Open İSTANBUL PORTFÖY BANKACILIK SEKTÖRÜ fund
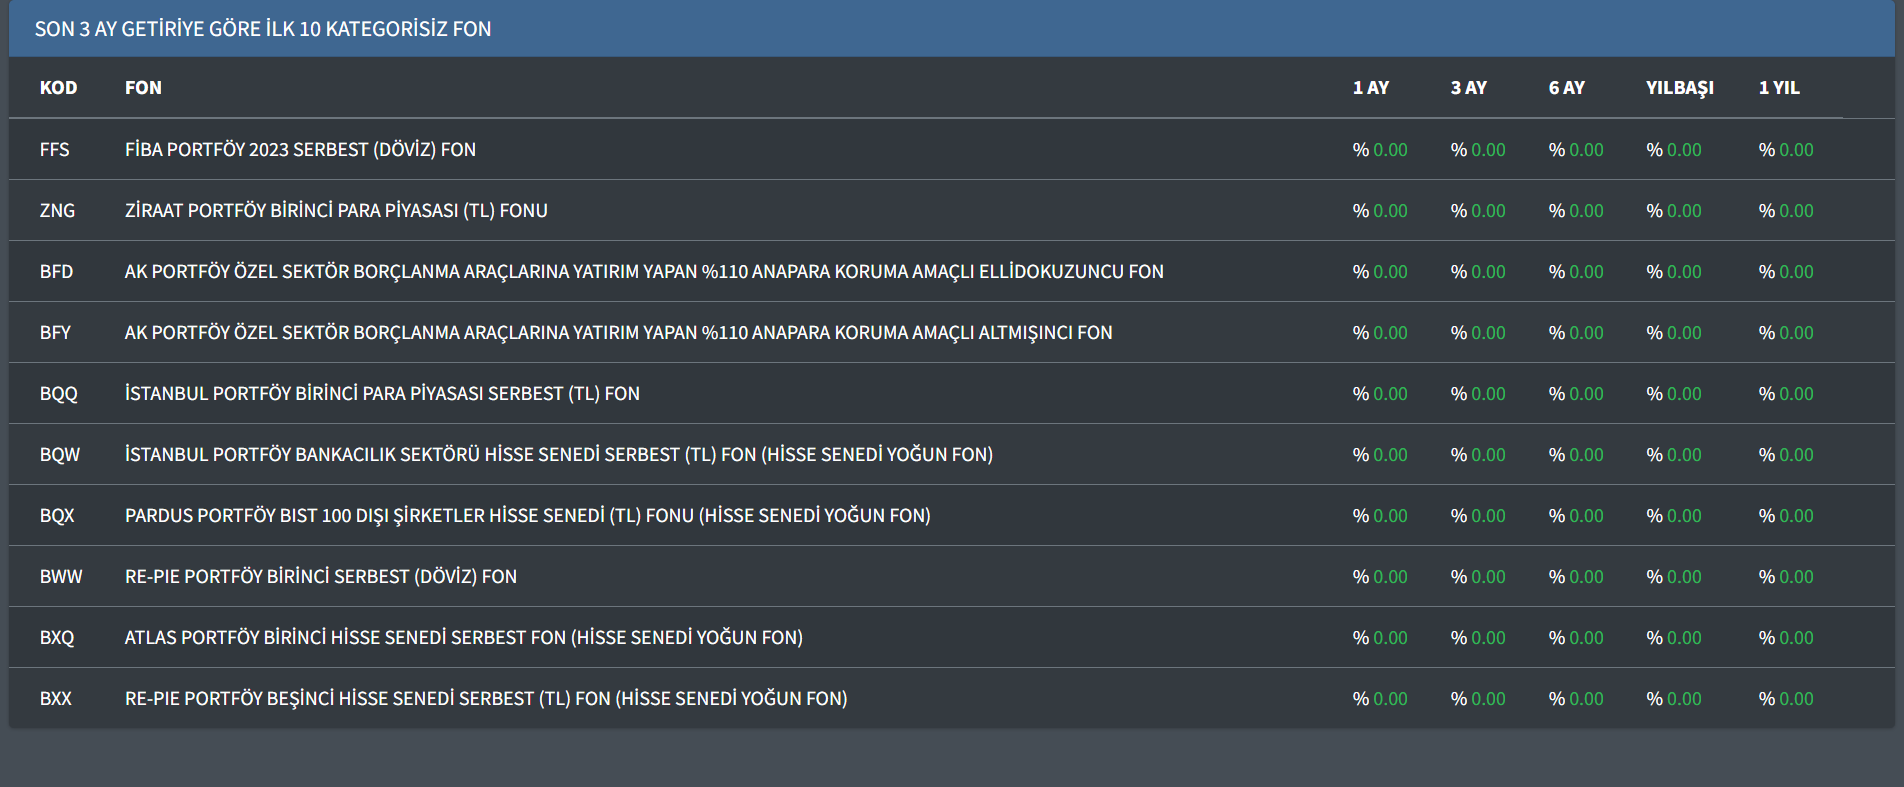 pyautogui.click(x=558, y=455)
